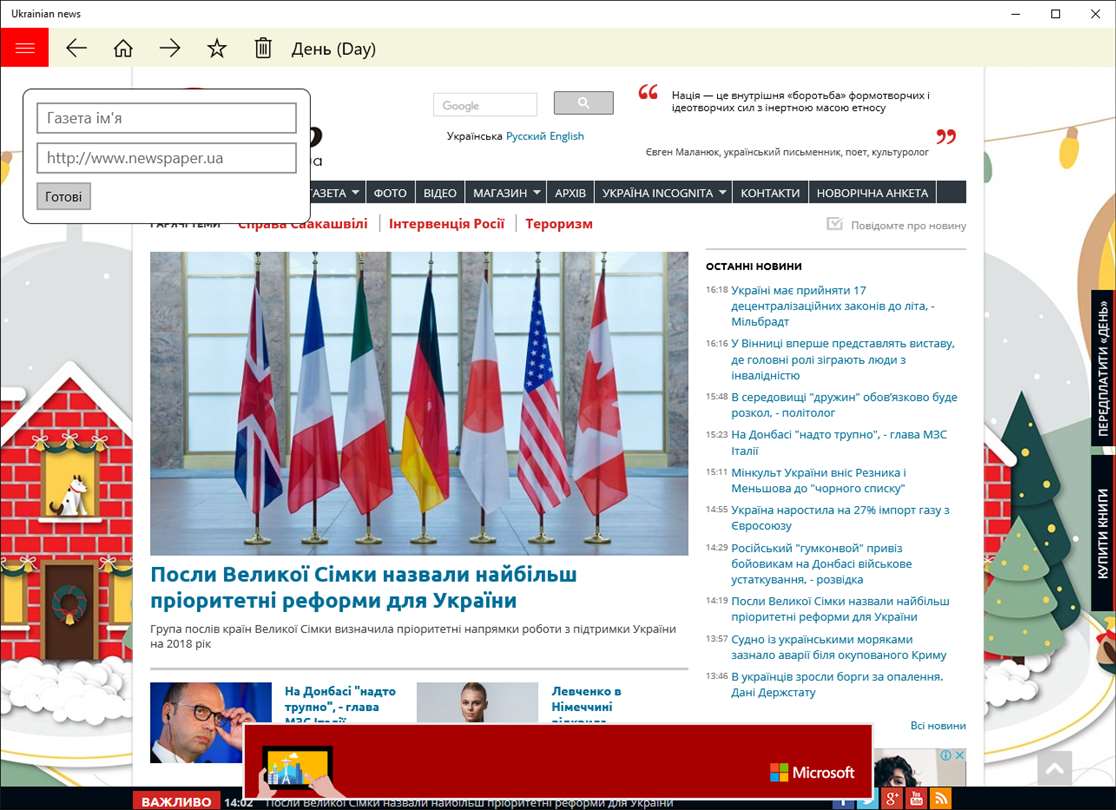This screenshot has height=810, width=1116.
Task: Go back with the left arrow
Action: point(76,48)
